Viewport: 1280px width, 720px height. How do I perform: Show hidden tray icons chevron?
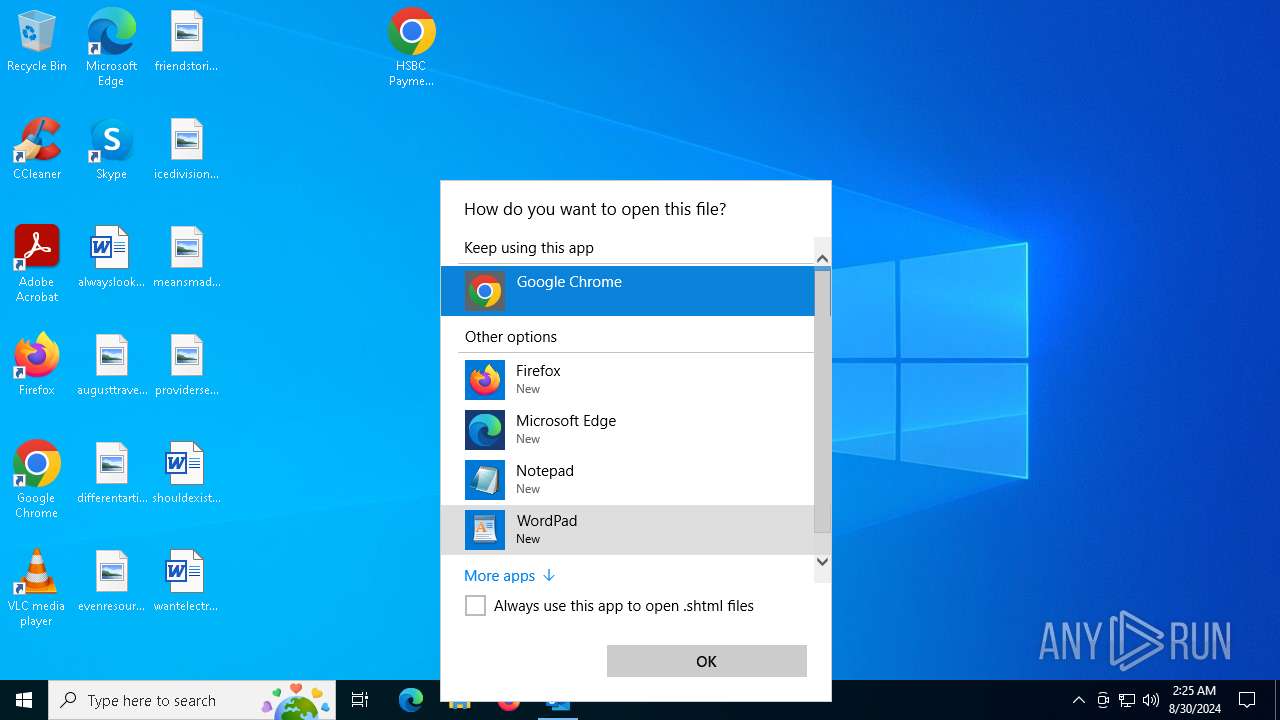coord(1078,700)
